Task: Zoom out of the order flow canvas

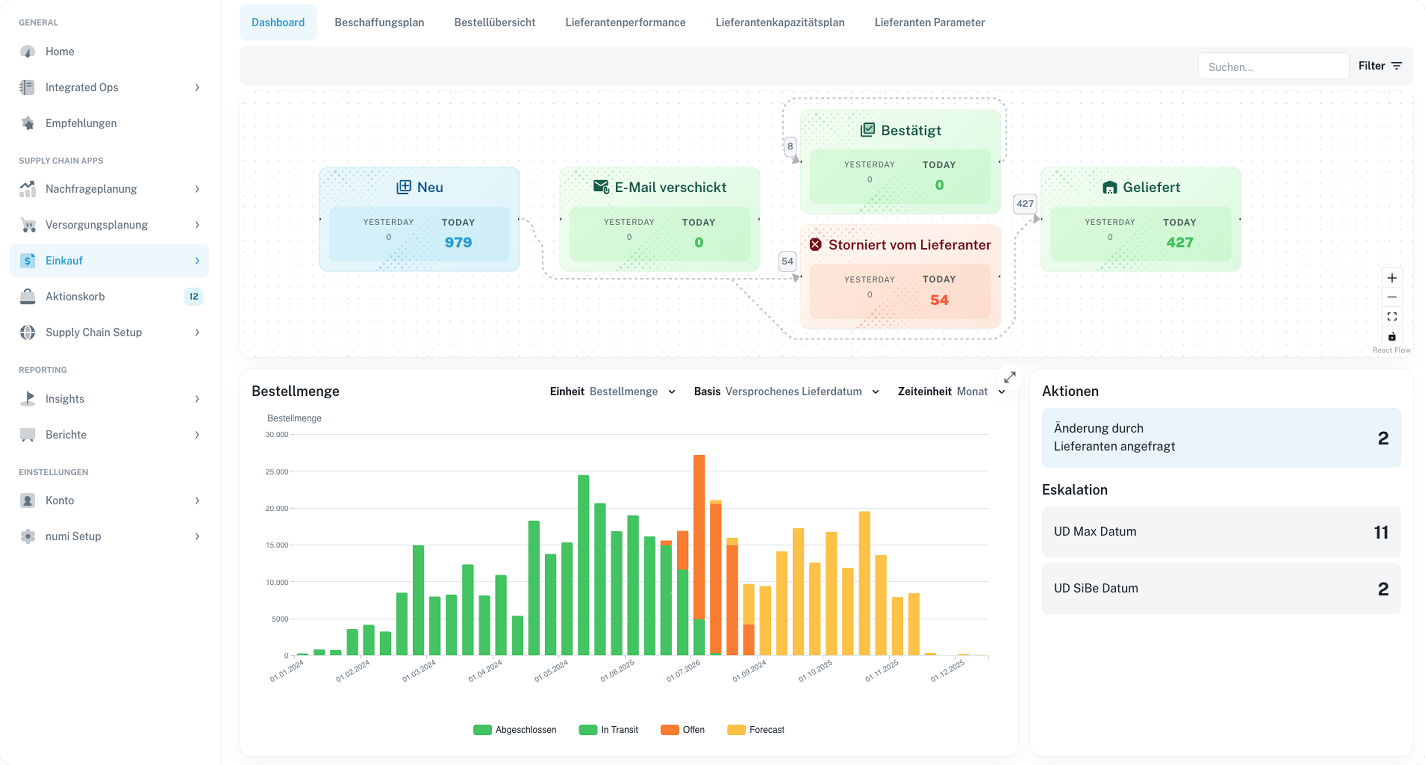Action: [1391, 296]
